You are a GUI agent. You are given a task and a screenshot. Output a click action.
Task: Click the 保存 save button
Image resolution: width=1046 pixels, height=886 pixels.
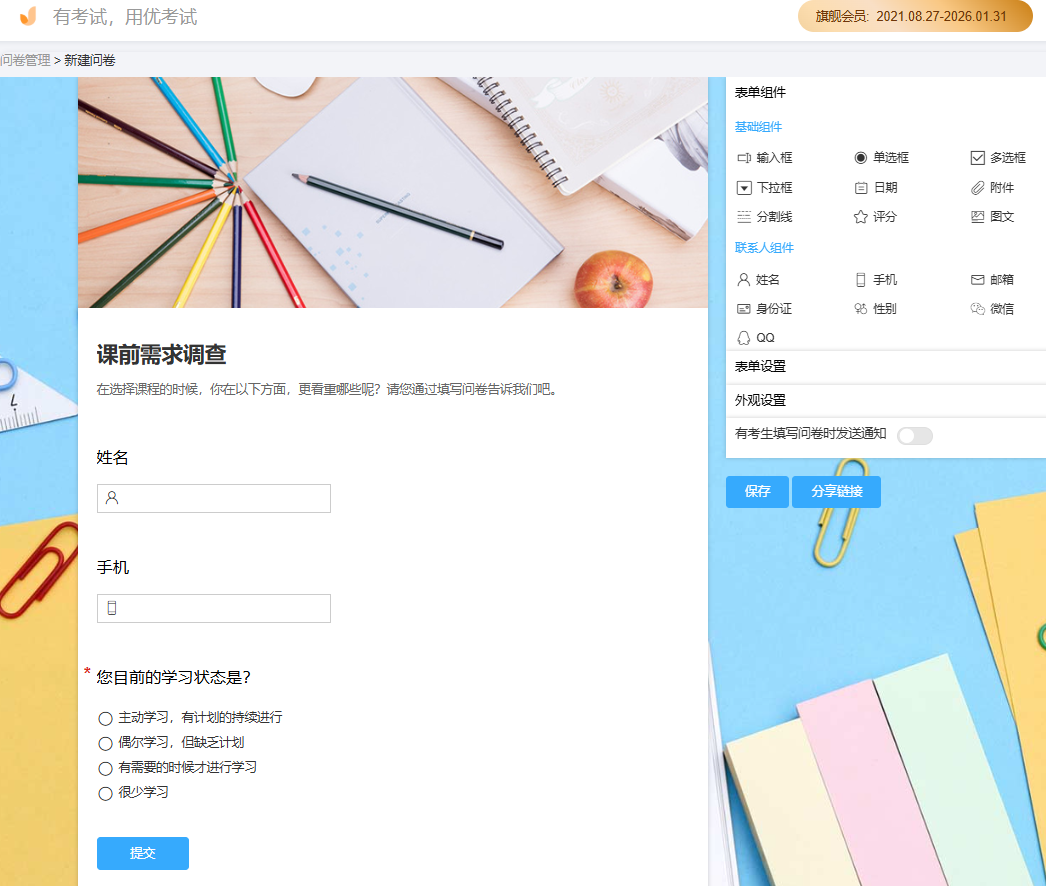[x=757, y=492]
